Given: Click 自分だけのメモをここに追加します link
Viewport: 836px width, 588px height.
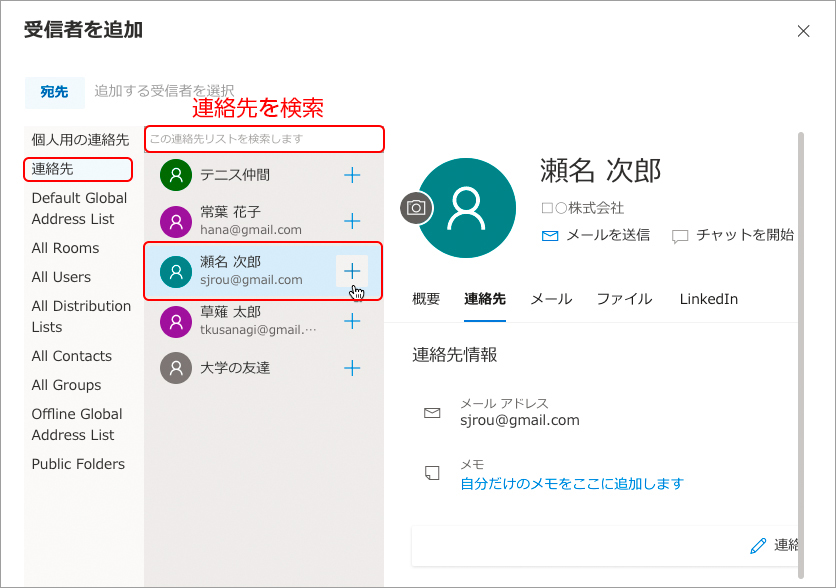Looking at the screenshot, I should pyautogui.click(x=572, y=484).
